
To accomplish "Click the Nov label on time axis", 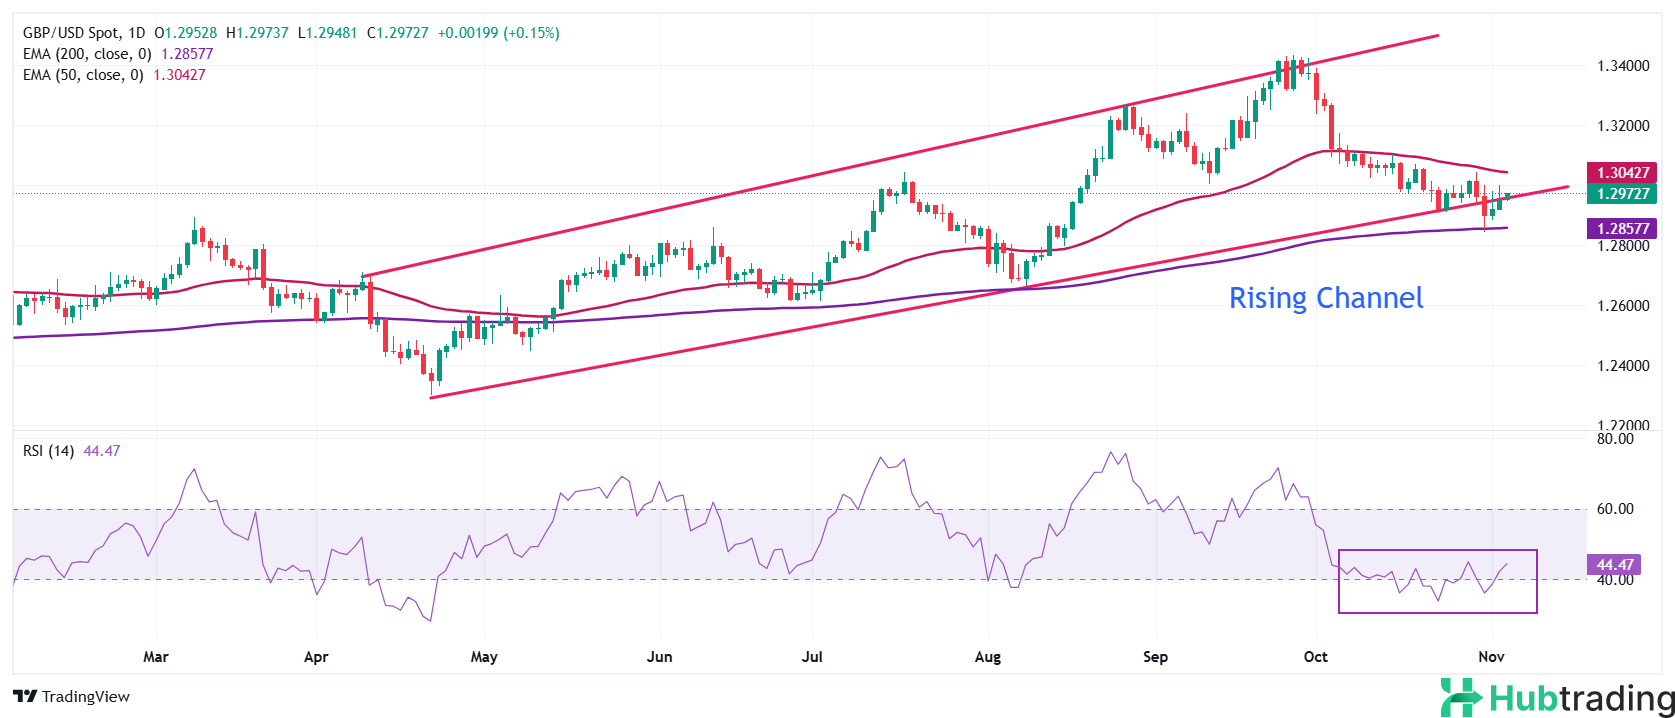I will click(1491, 657).
